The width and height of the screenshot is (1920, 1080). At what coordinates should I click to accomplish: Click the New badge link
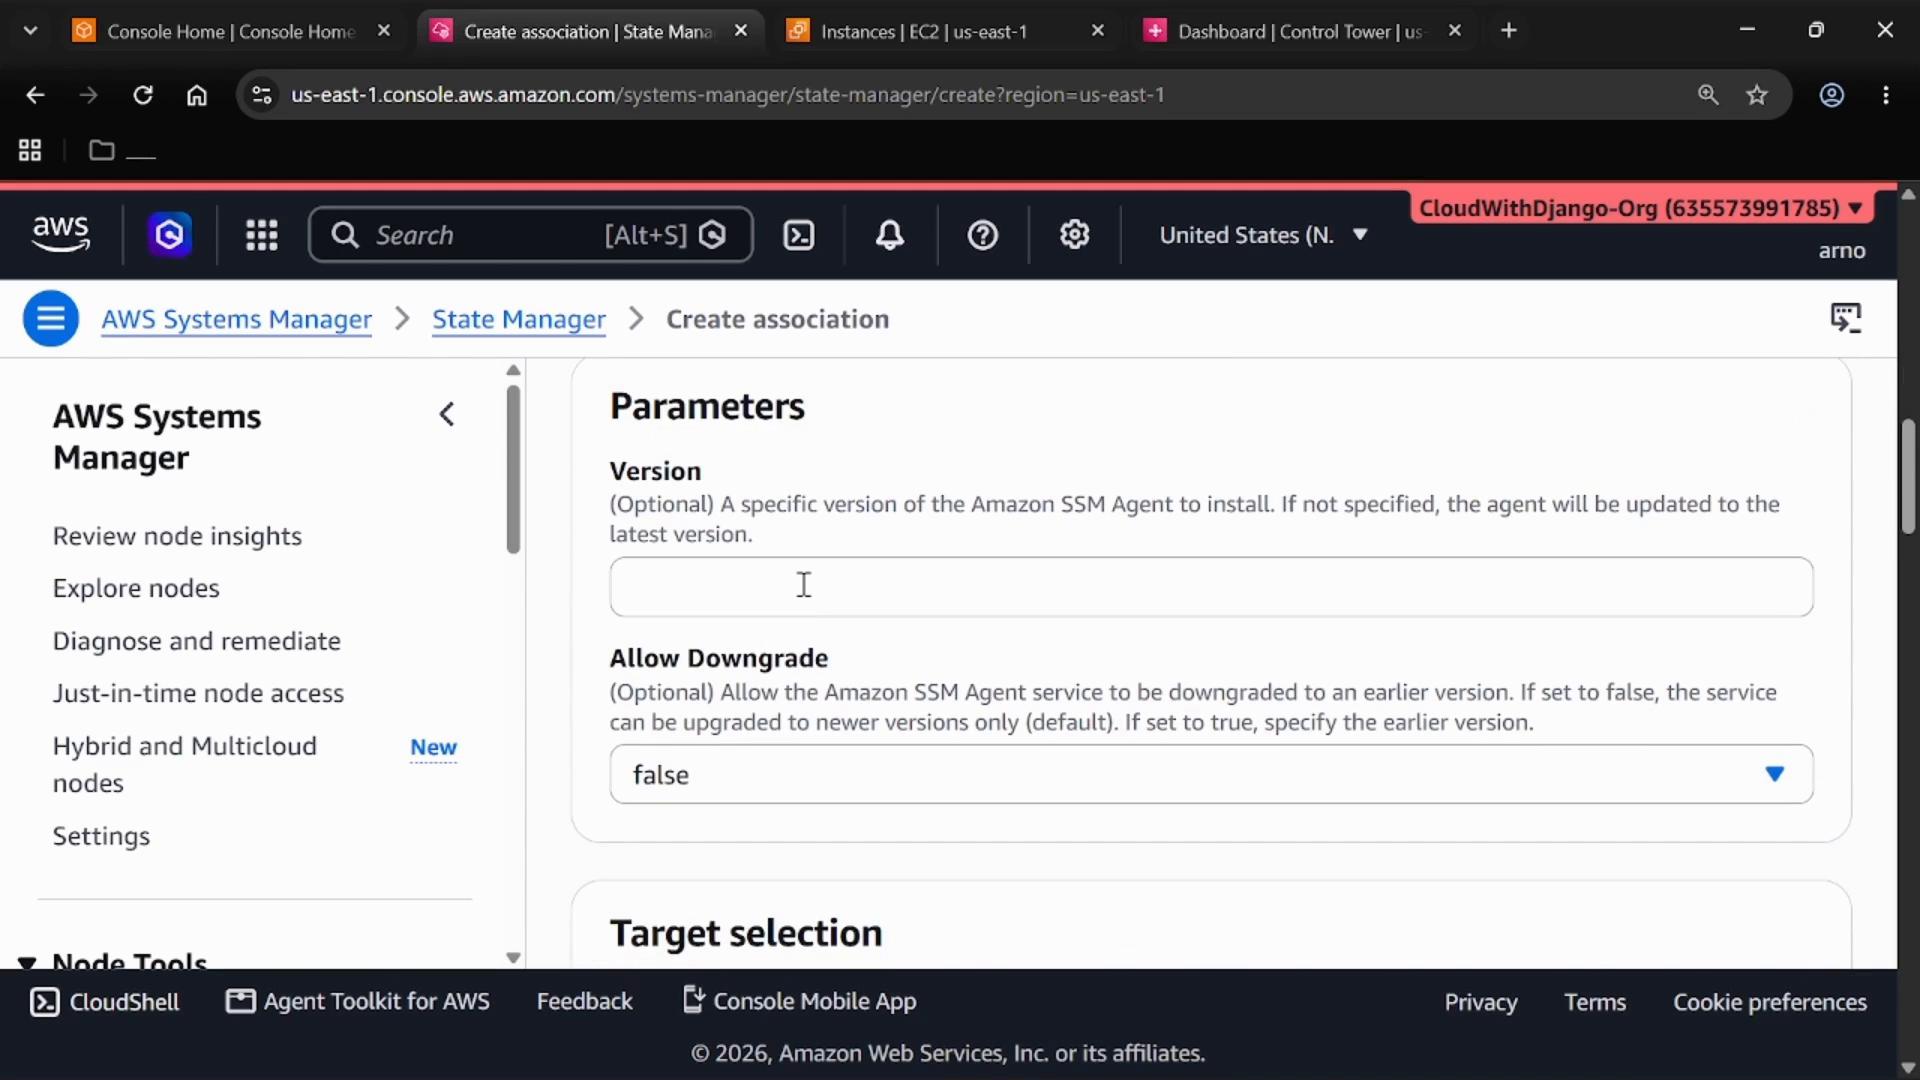tap(433, 747)
